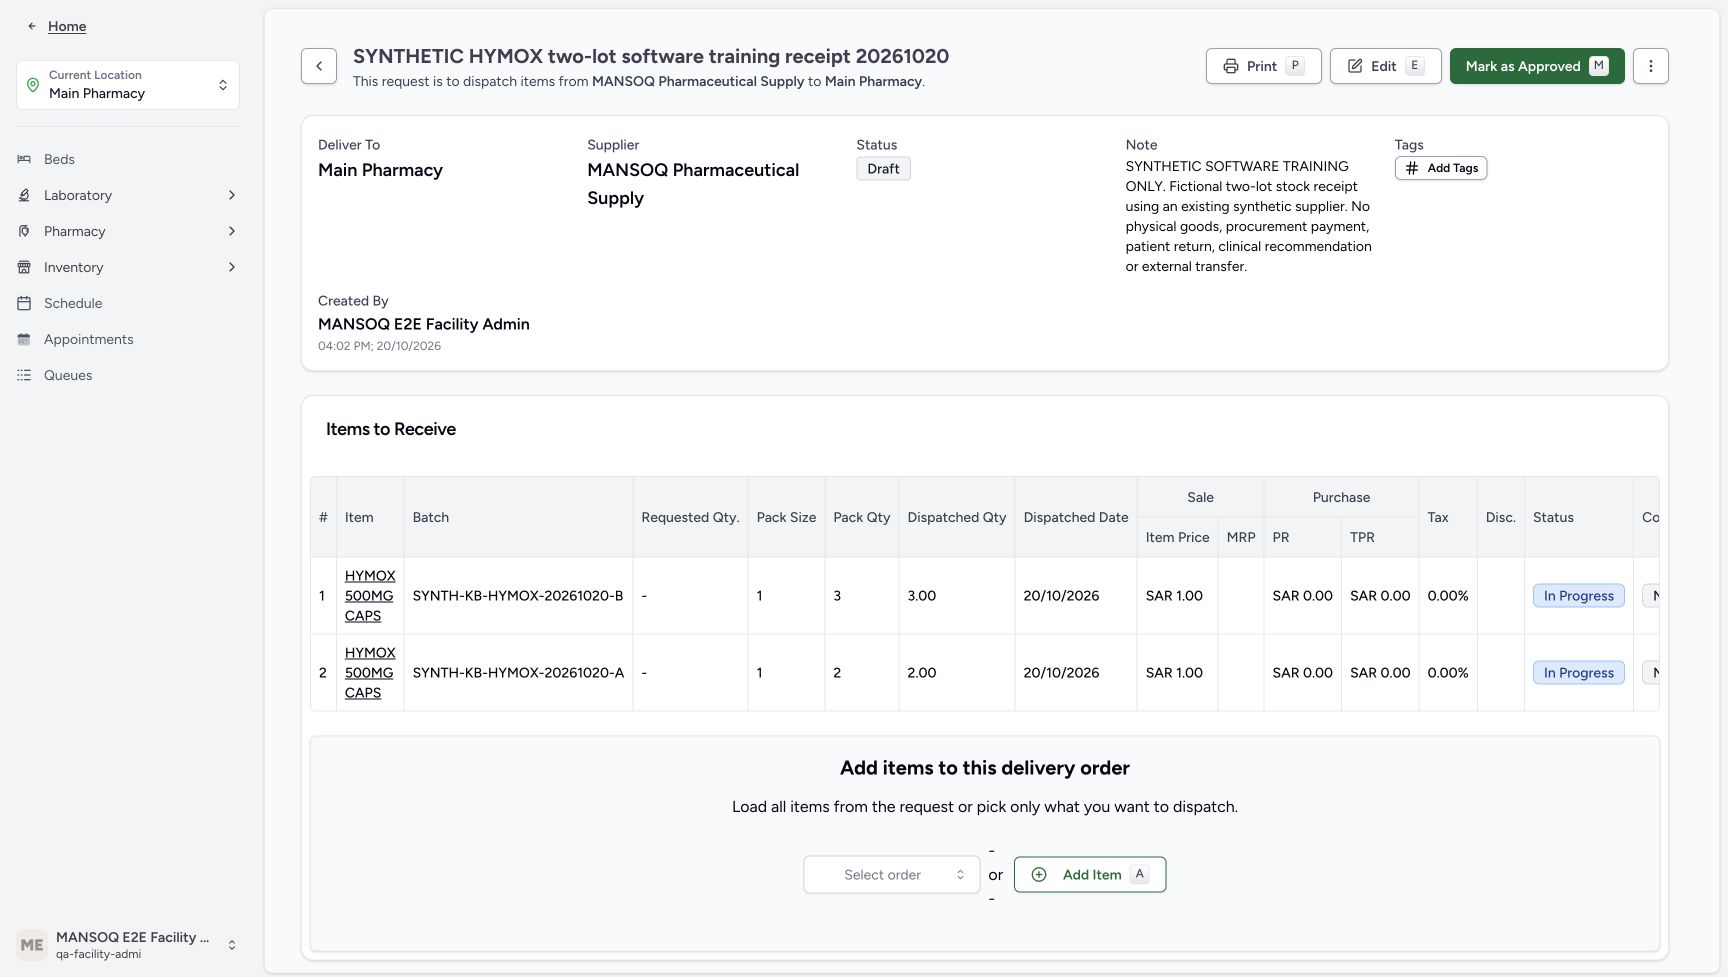Screen dimensions: 1728x977
Task: Click the In Progress status in row 1
Action: pyautogui.click(x=1578, y=596)
